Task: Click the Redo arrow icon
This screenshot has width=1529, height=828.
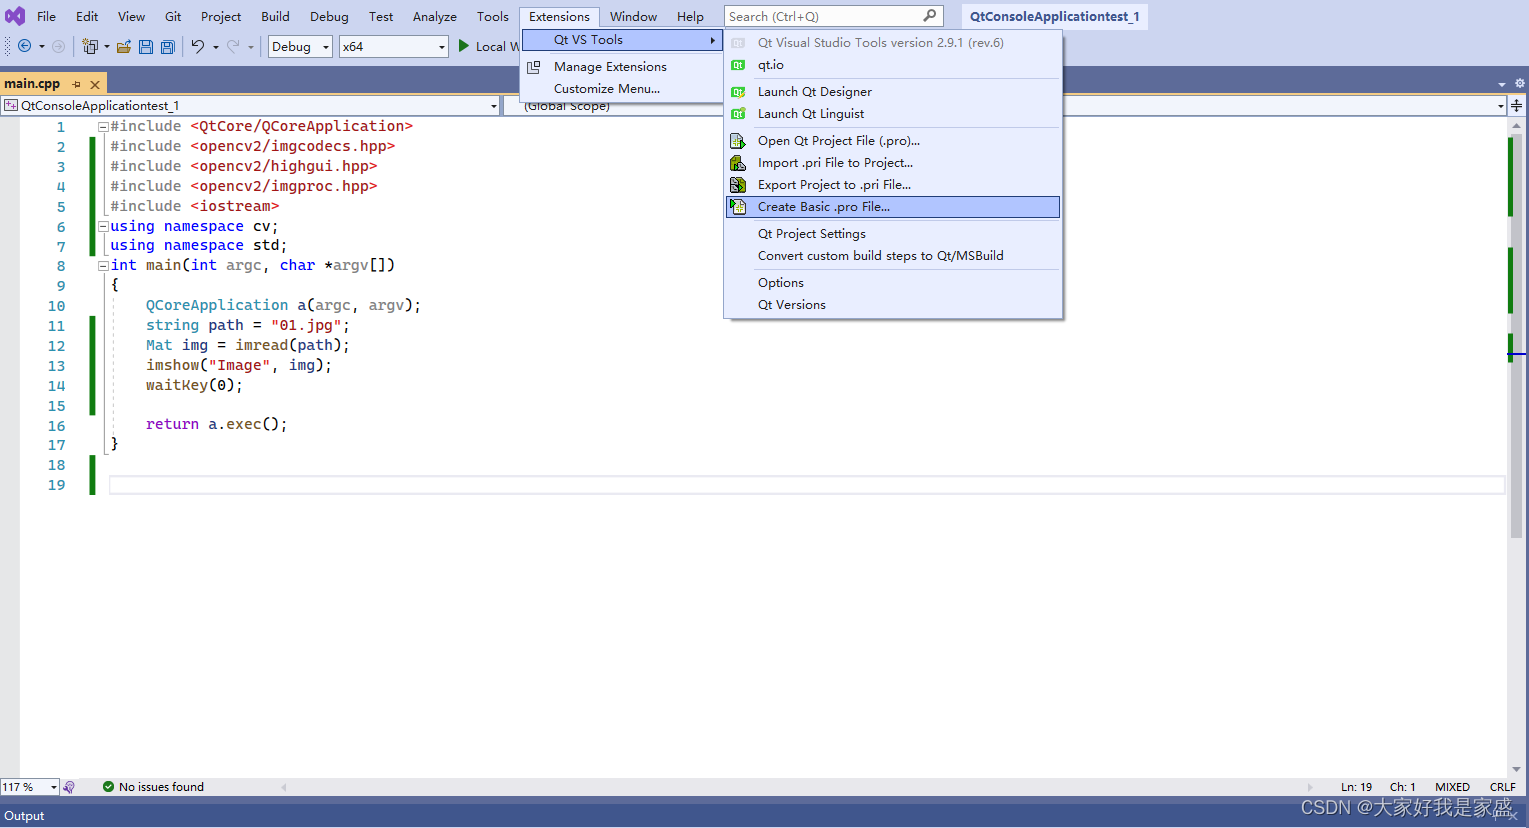Action: click(x=233, y=46)
